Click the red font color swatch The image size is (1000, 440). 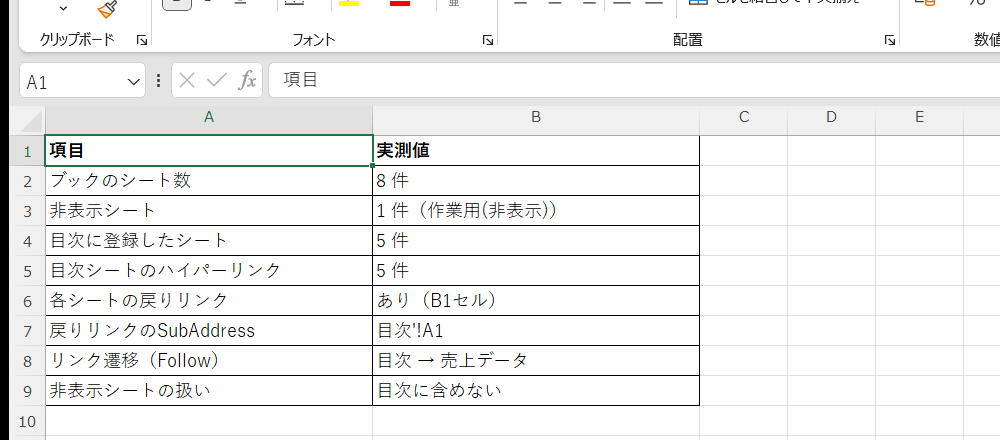pos(400,3)
